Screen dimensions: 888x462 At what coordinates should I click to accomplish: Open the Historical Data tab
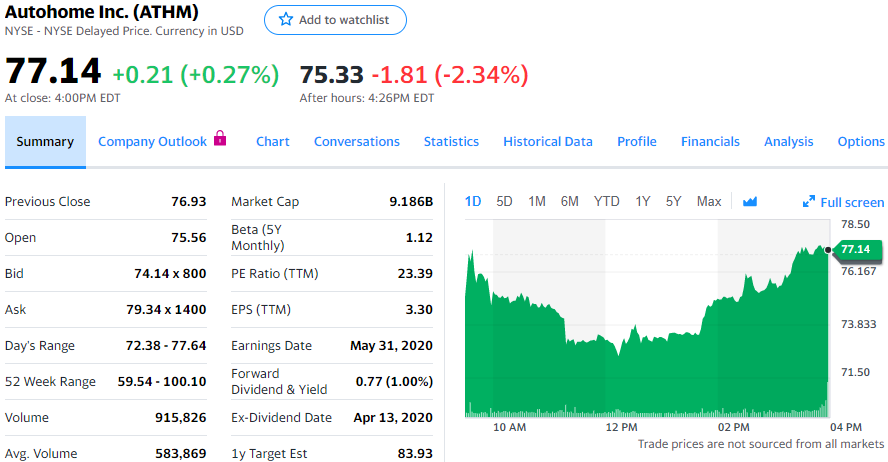pos(548,142)
